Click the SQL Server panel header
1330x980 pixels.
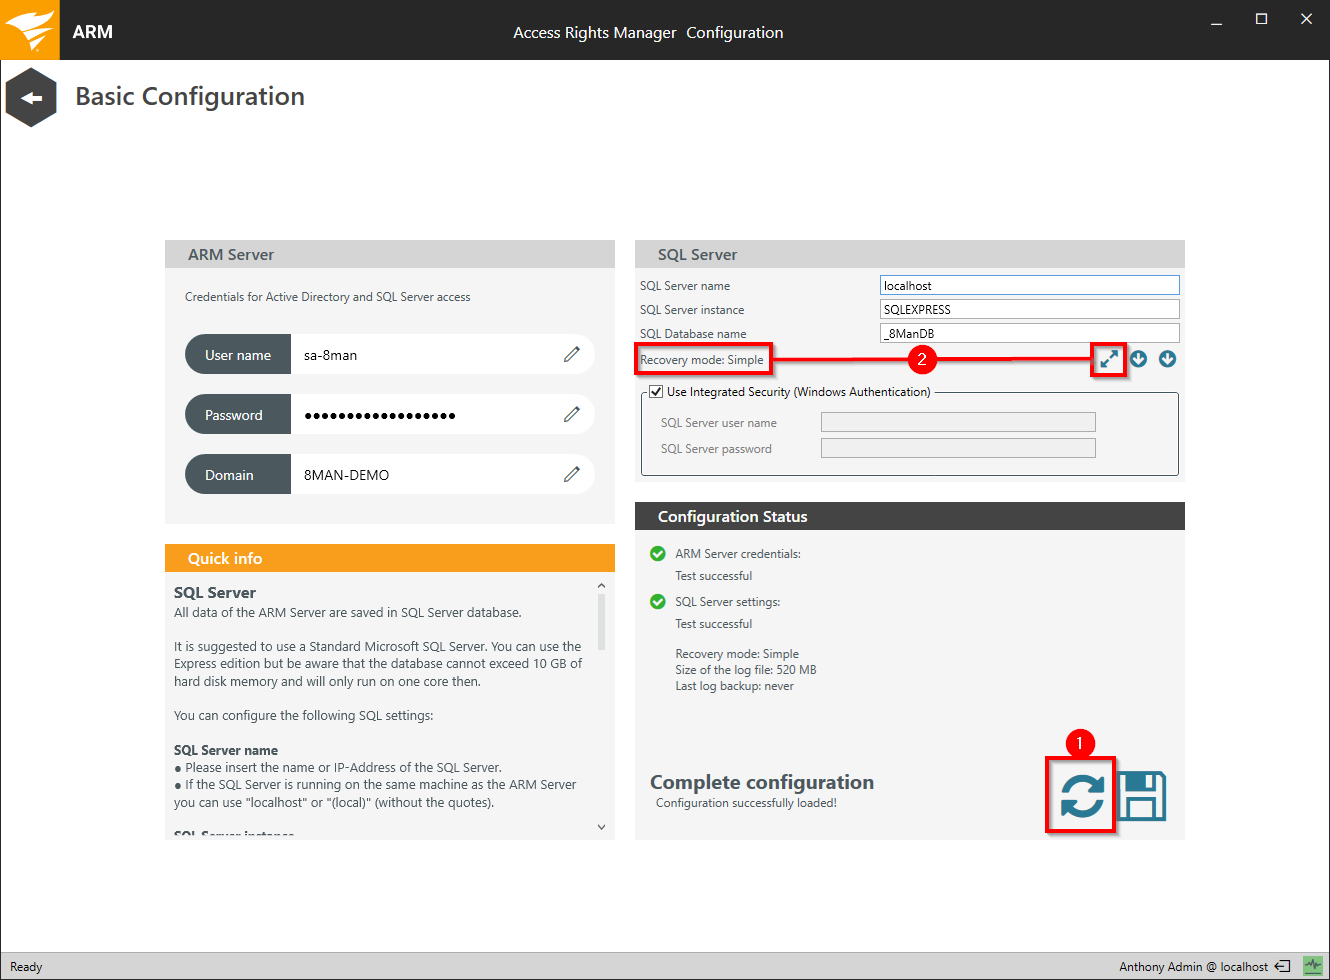910,254
